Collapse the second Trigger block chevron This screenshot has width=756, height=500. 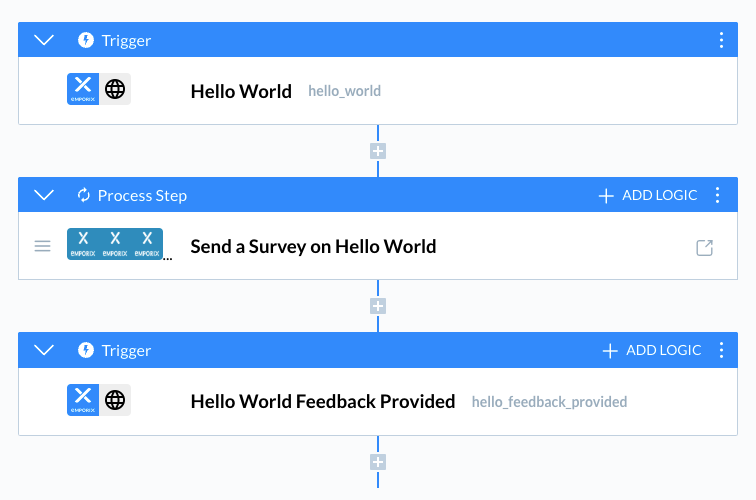[x=43, y=351]
